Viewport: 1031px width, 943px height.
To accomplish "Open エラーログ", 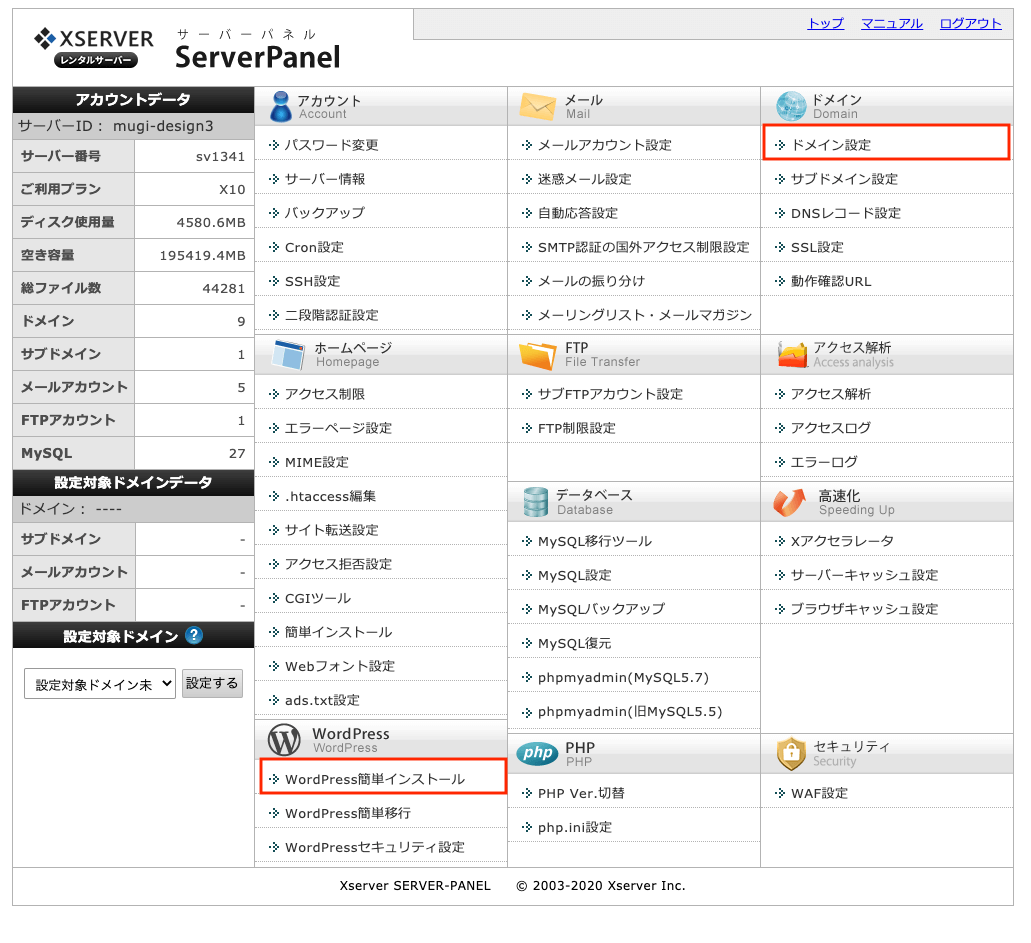I will coord(825,462).
